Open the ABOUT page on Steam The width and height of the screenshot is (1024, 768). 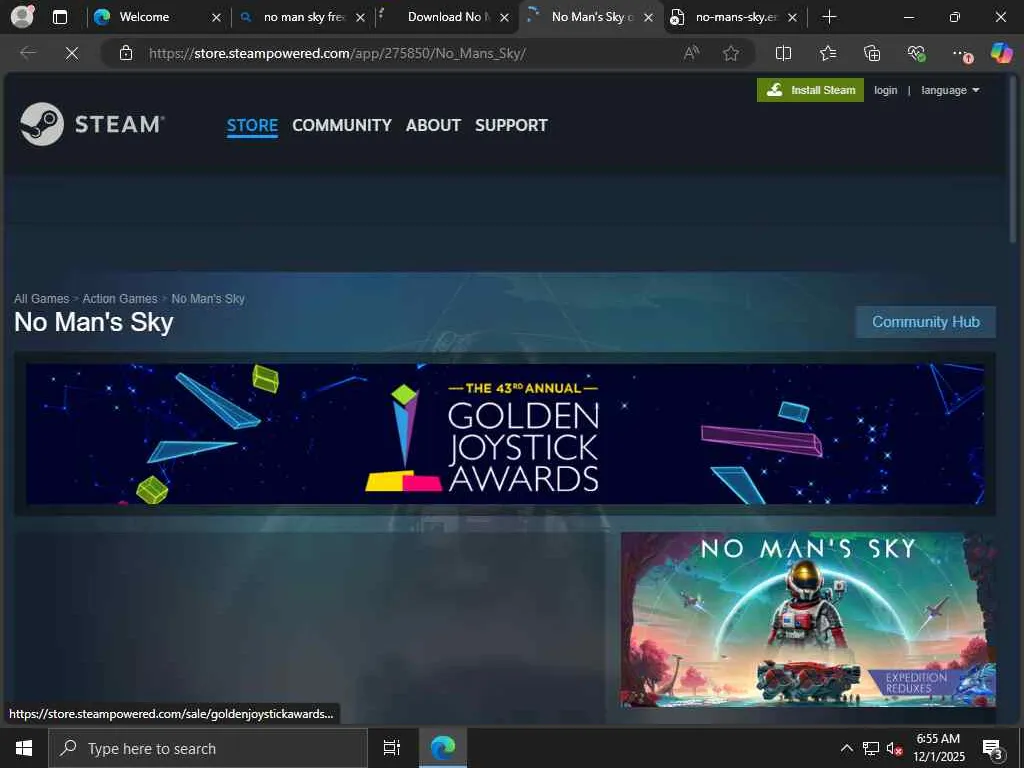[433, 125]
